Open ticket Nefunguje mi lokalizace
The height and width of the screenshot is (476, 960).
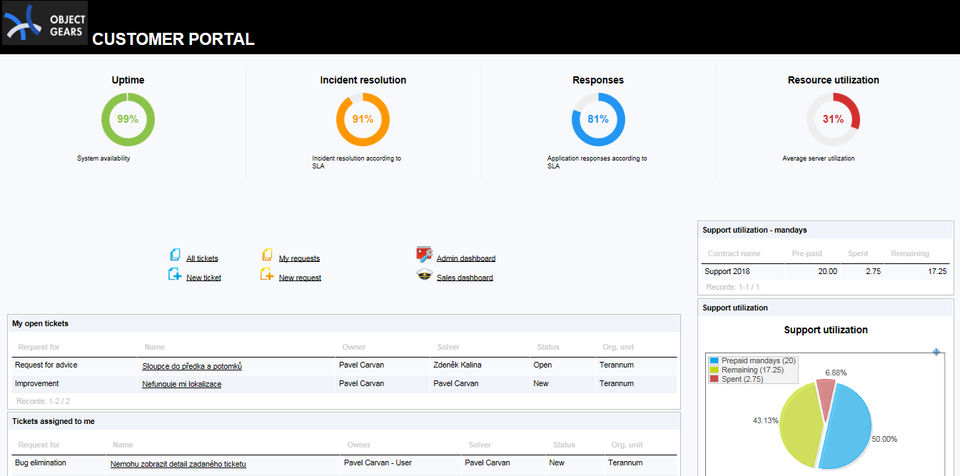(x=182, y=384)
